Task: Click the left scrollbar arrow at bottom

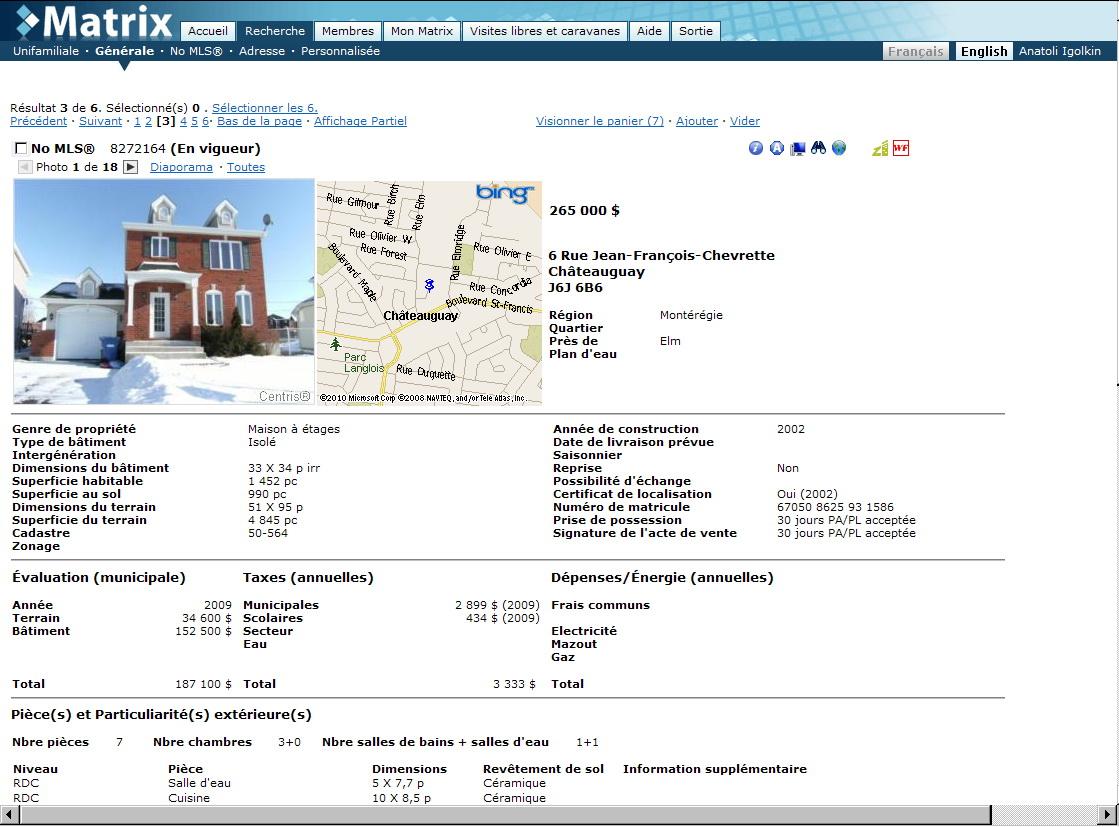Action: tap(9, 814)
